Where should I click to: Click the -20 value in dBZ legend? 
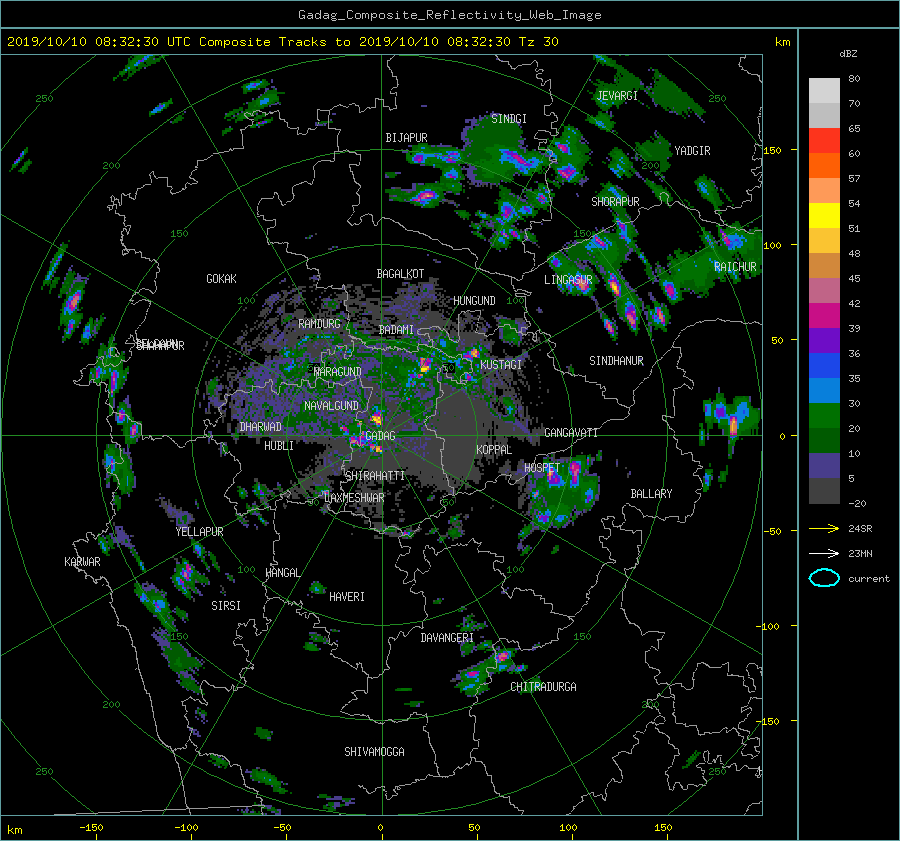(x=857, y=503)
